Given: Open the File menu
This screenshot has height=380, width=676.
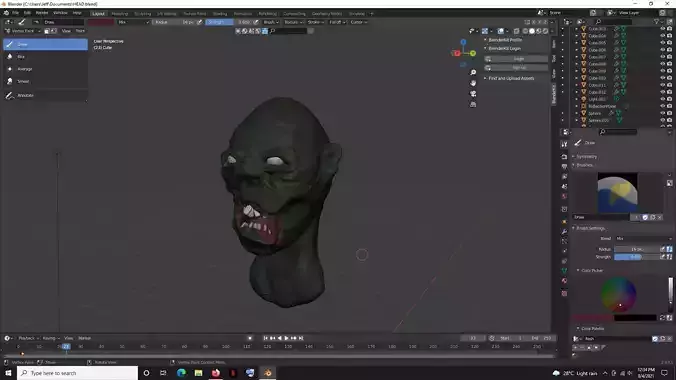Looking at the screenshot, I should pos(16,13).
